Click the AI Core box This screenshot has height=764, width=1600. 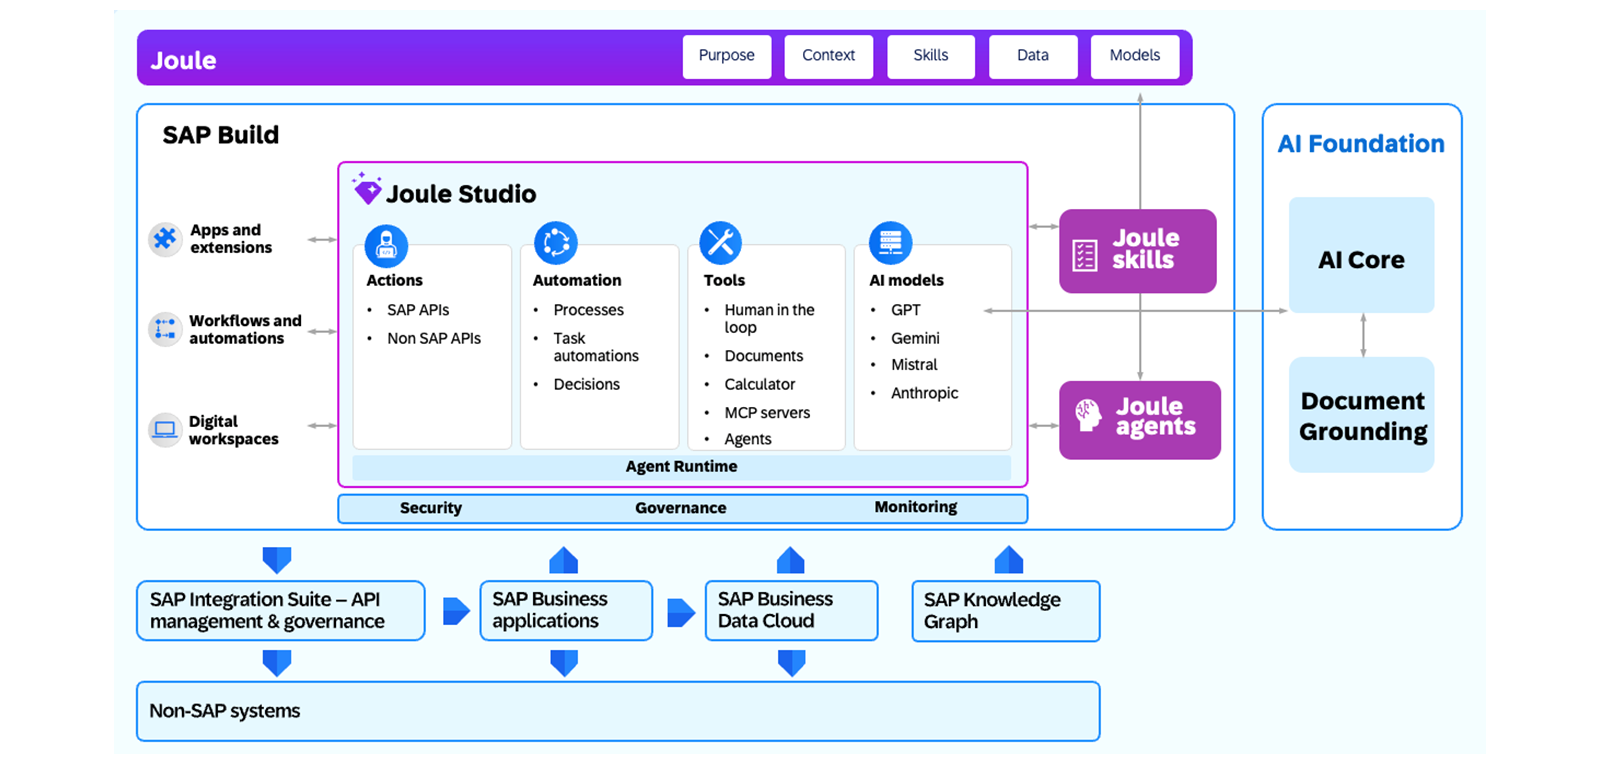(x=1361, y=255)
